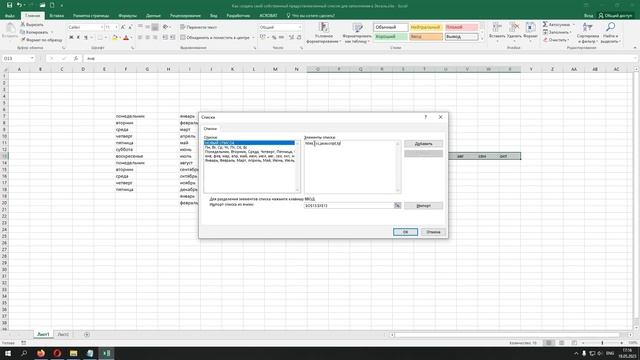
Task: Switch to the Лист2 sheet tab
Action: point(63,334)
